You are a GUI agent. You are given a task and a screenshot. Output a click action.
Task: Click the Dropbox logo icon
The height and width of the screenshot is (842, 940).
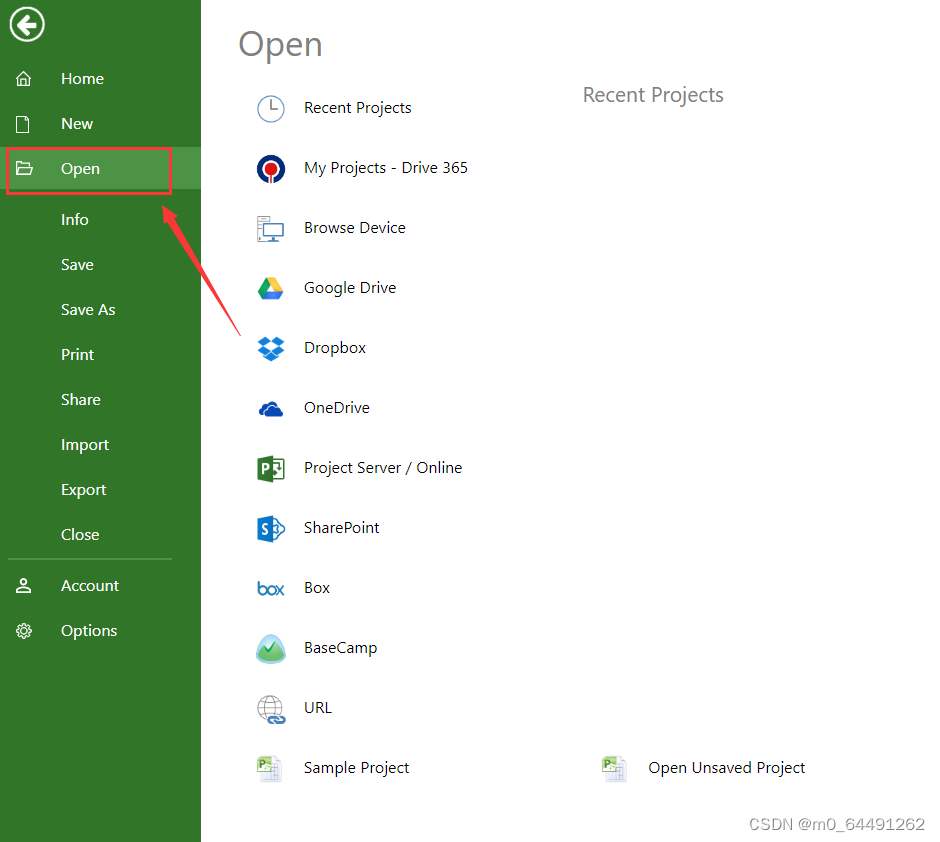271,348
